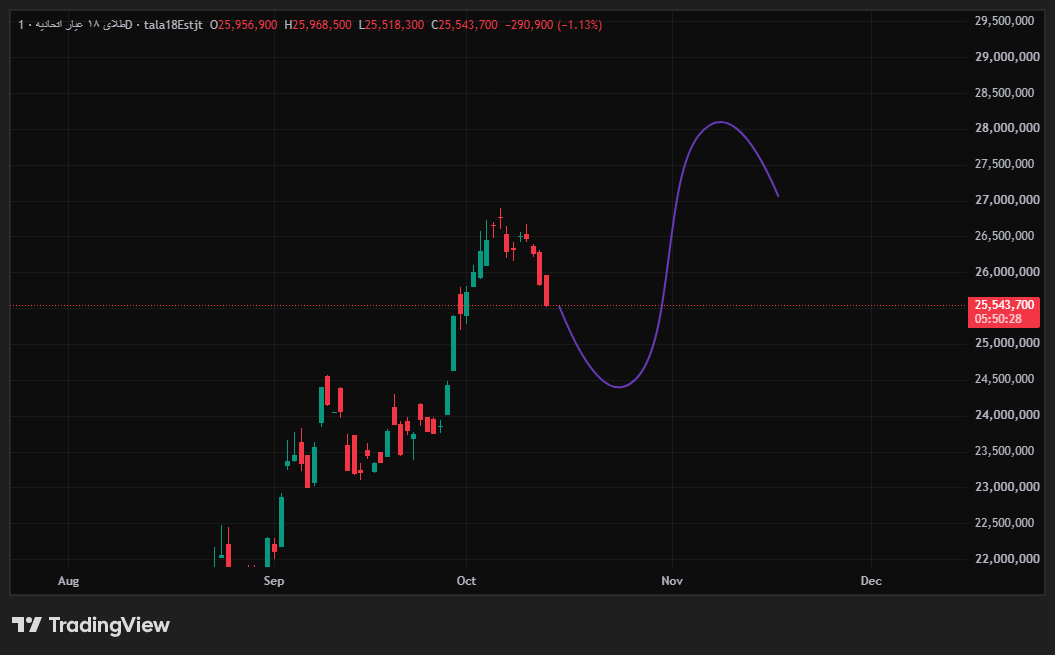Click the 28,500,000 price axis label
Image resolution: width=1055 pixels, height=655 pixels.
pyautogui.click(x=1007, y=92)
